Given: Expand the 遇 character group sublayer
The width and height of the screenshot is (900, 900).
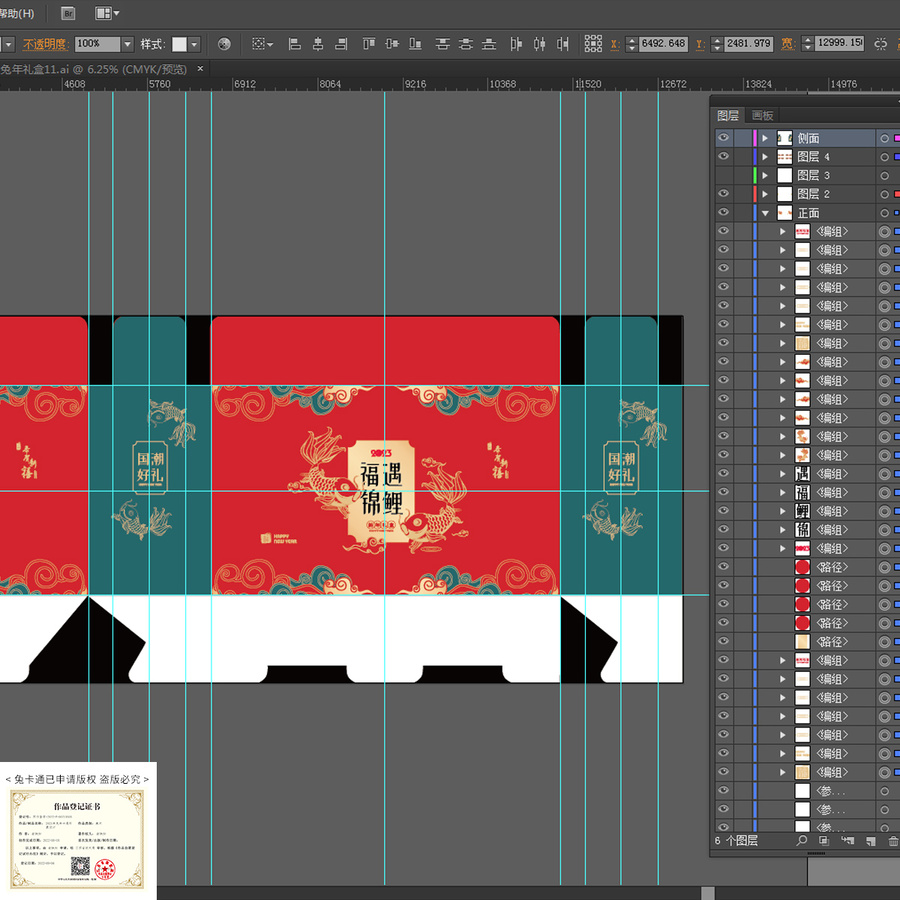Looking at the screenshot, I should click(x=782, y=474).
